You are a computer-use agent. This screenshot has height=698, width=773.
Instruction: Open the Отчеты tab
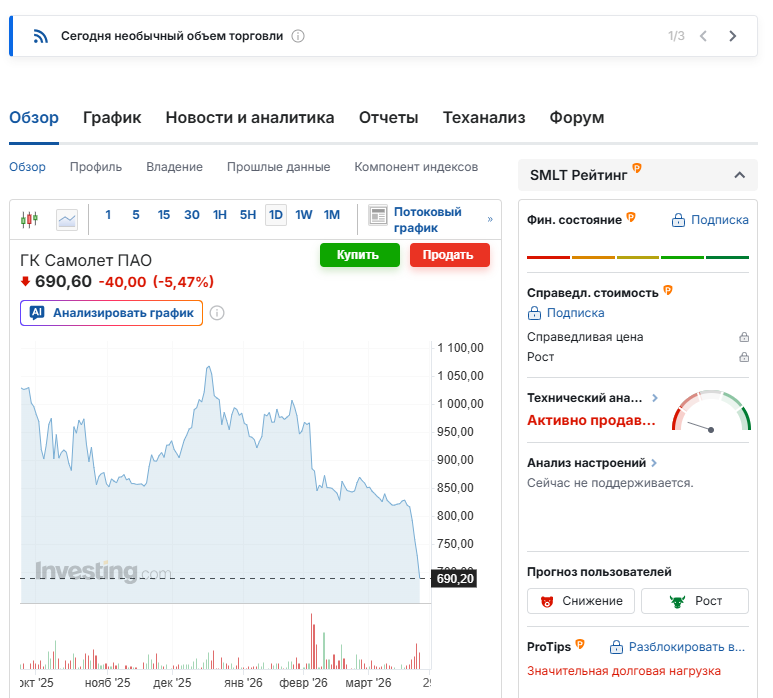click(388, 117)
